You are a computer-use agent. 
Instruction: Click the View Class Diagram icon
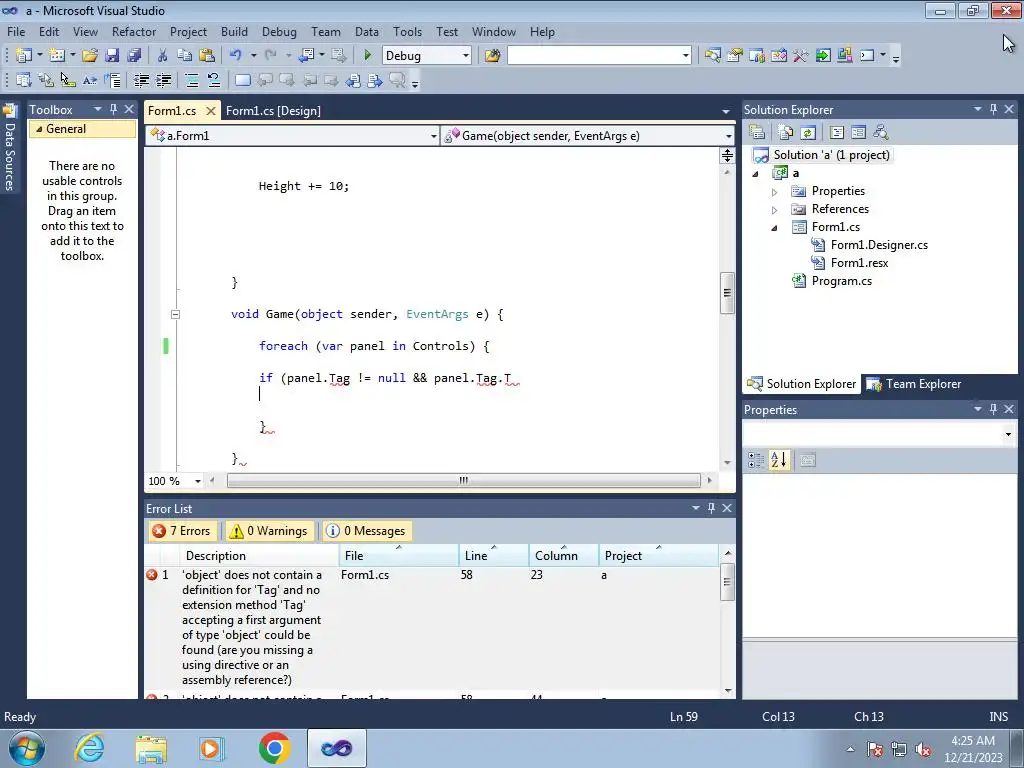[x=881, y=133]
